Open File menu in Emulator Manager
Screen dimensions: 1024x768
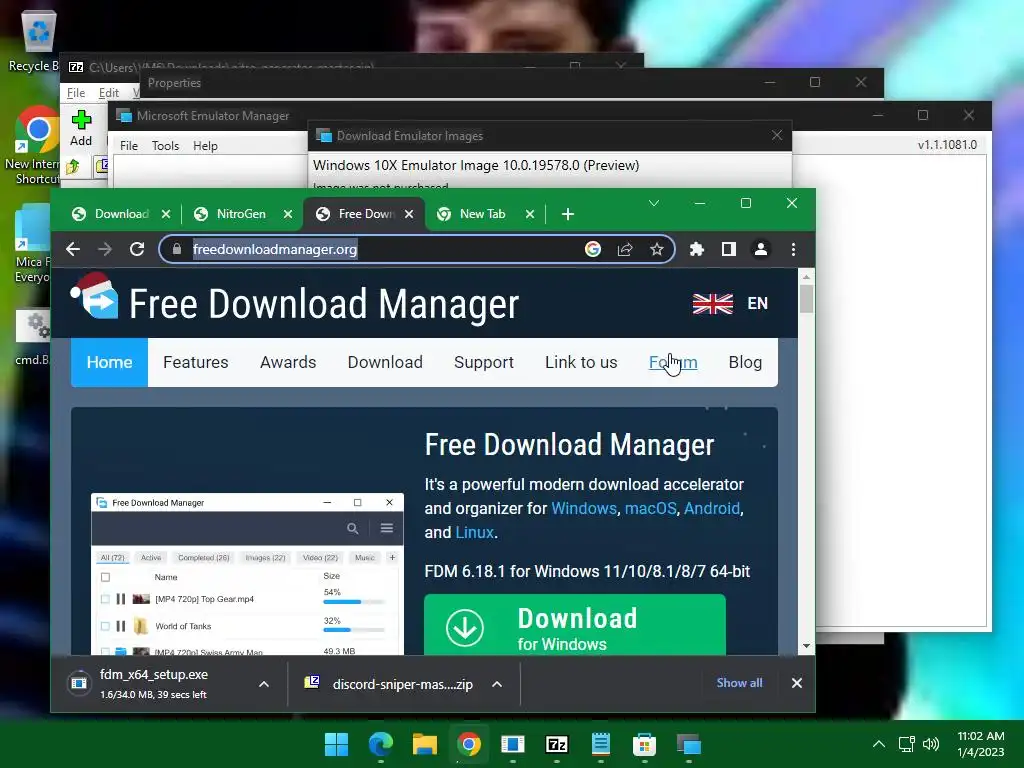(129, 146)
